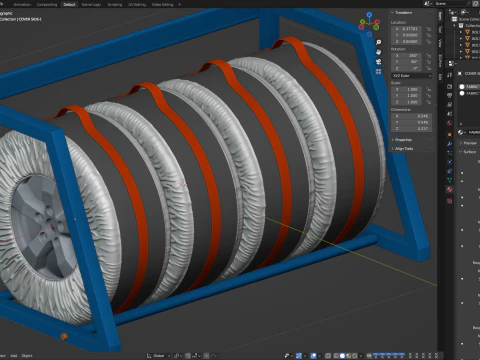Open the Output properties tab
Screen dimensions: 480x360
[x=450, y=95]
